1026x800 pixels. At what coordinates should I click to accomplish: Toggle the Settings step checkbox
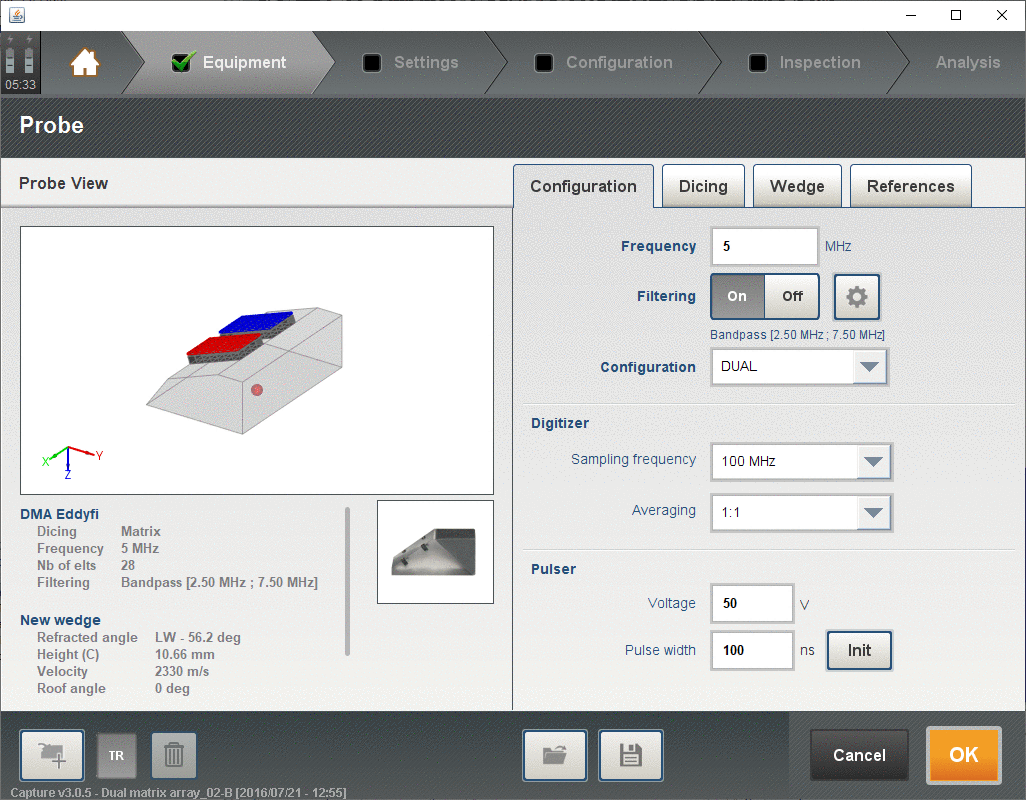tap(372, 62)
